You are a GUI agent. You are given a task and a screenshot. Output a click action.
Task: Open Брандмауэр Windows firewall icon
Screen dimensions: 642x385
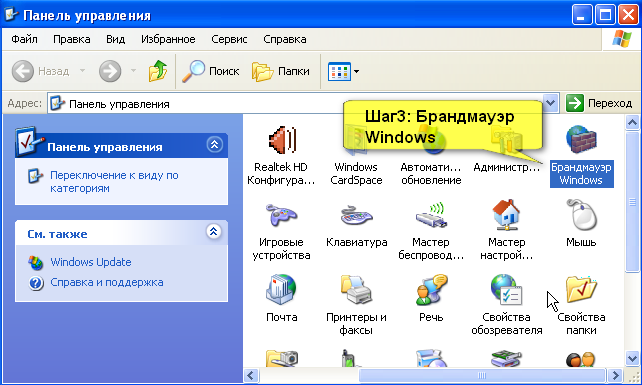coord(581,140)
